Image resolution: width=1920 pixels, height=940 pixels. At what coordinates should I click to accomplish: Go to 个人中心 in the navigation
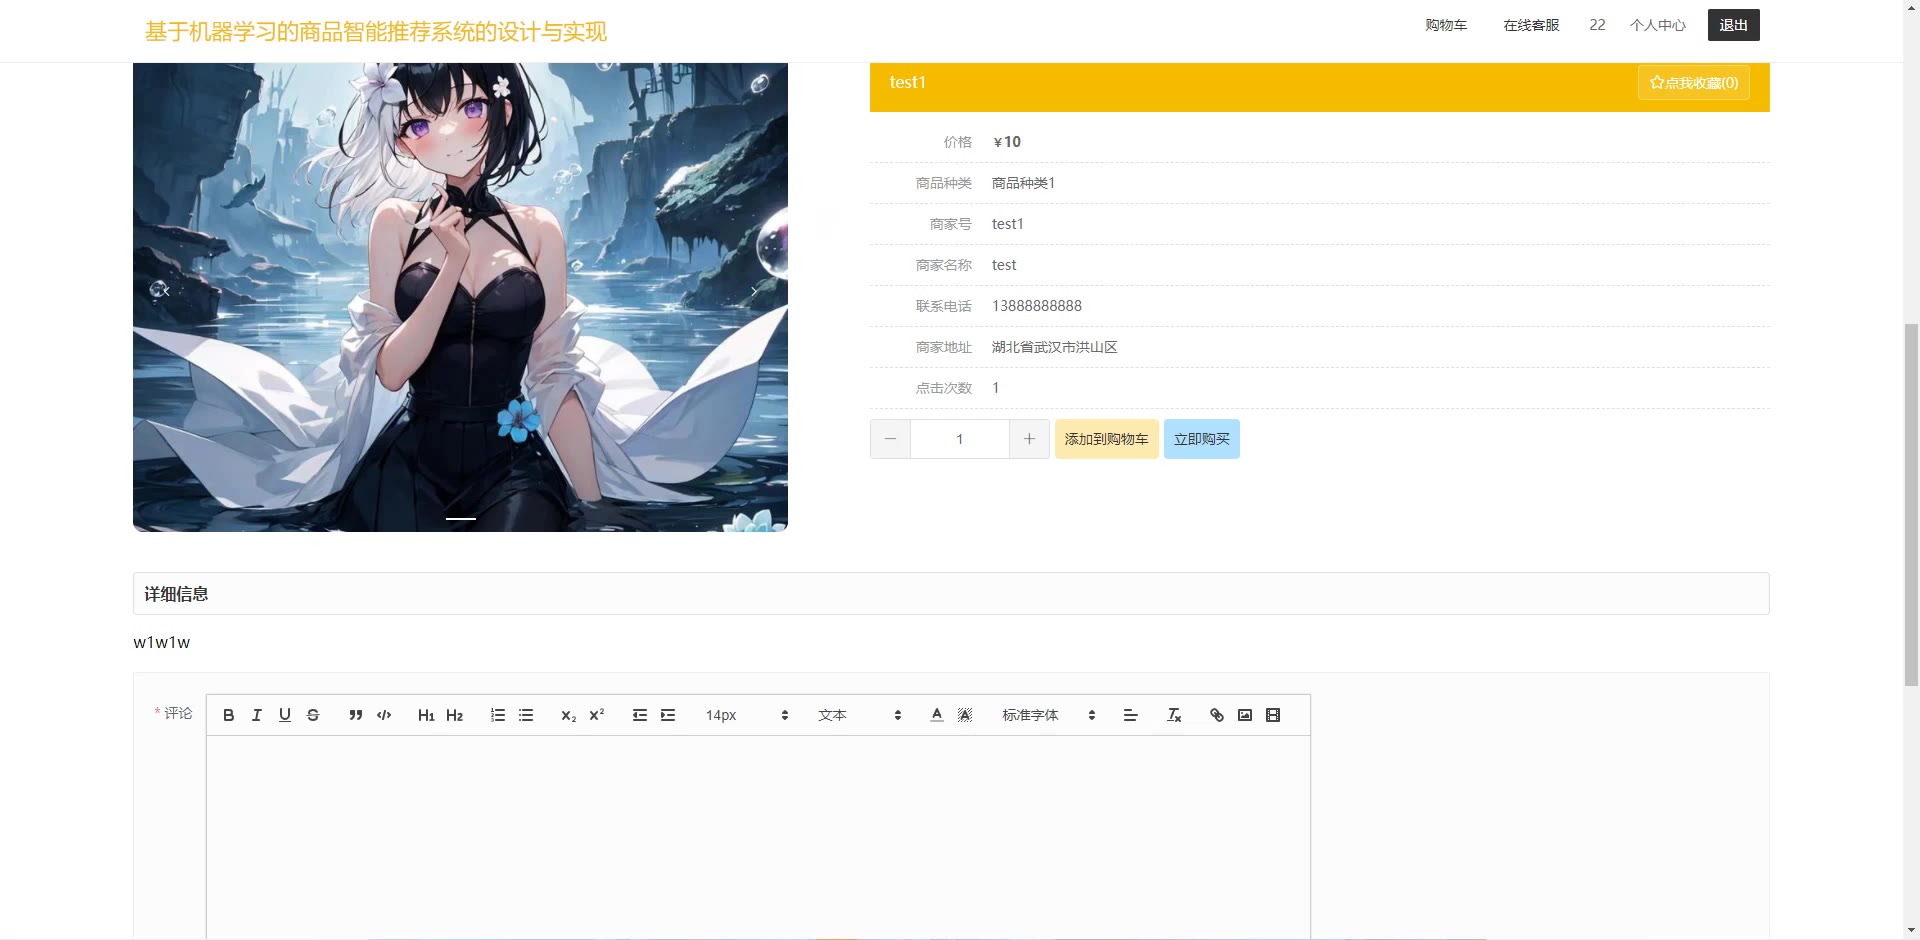(x=1658, y=25)
